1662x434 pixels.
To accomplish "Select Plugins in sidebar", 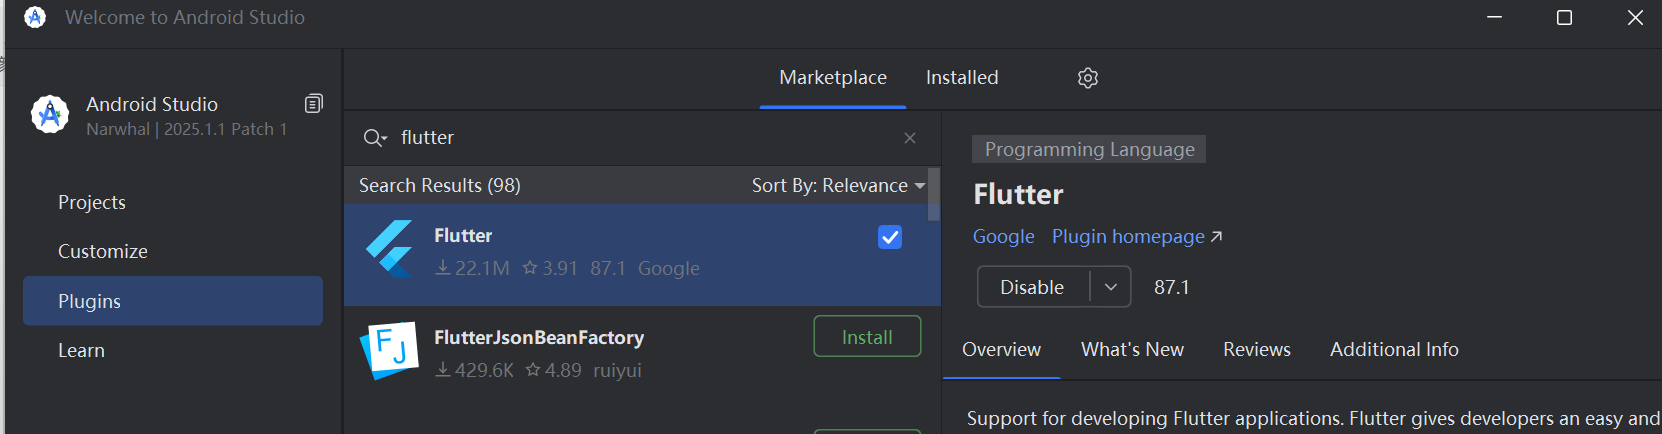I will 173,301.
